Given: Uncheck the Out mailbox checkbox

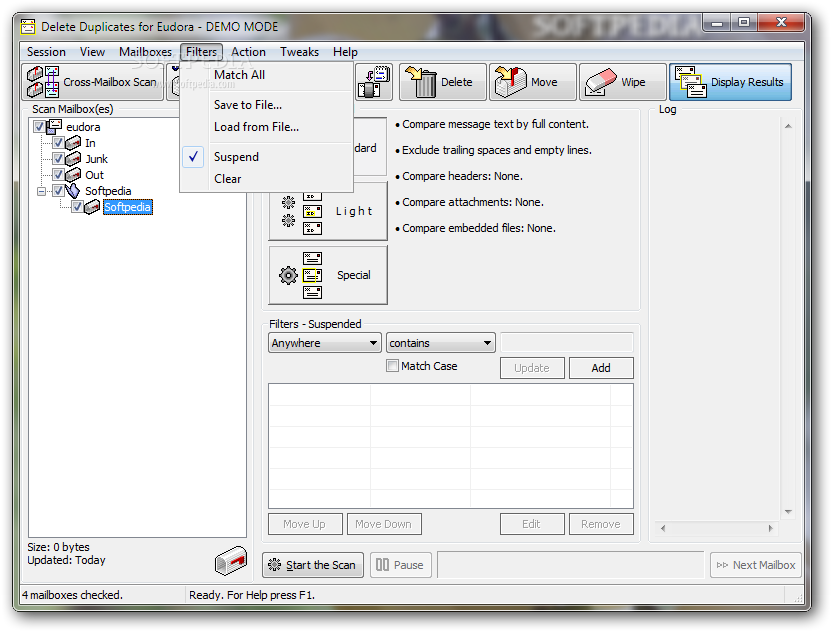Looking at the screenshot, I should (58, 175).
